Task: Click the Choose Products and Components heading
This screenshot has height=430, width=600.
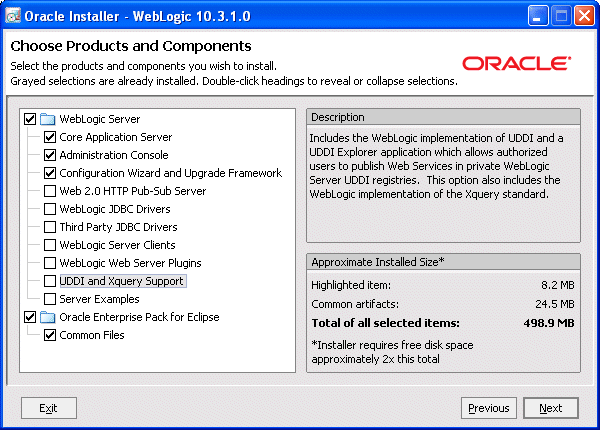Action: (131, 46)
